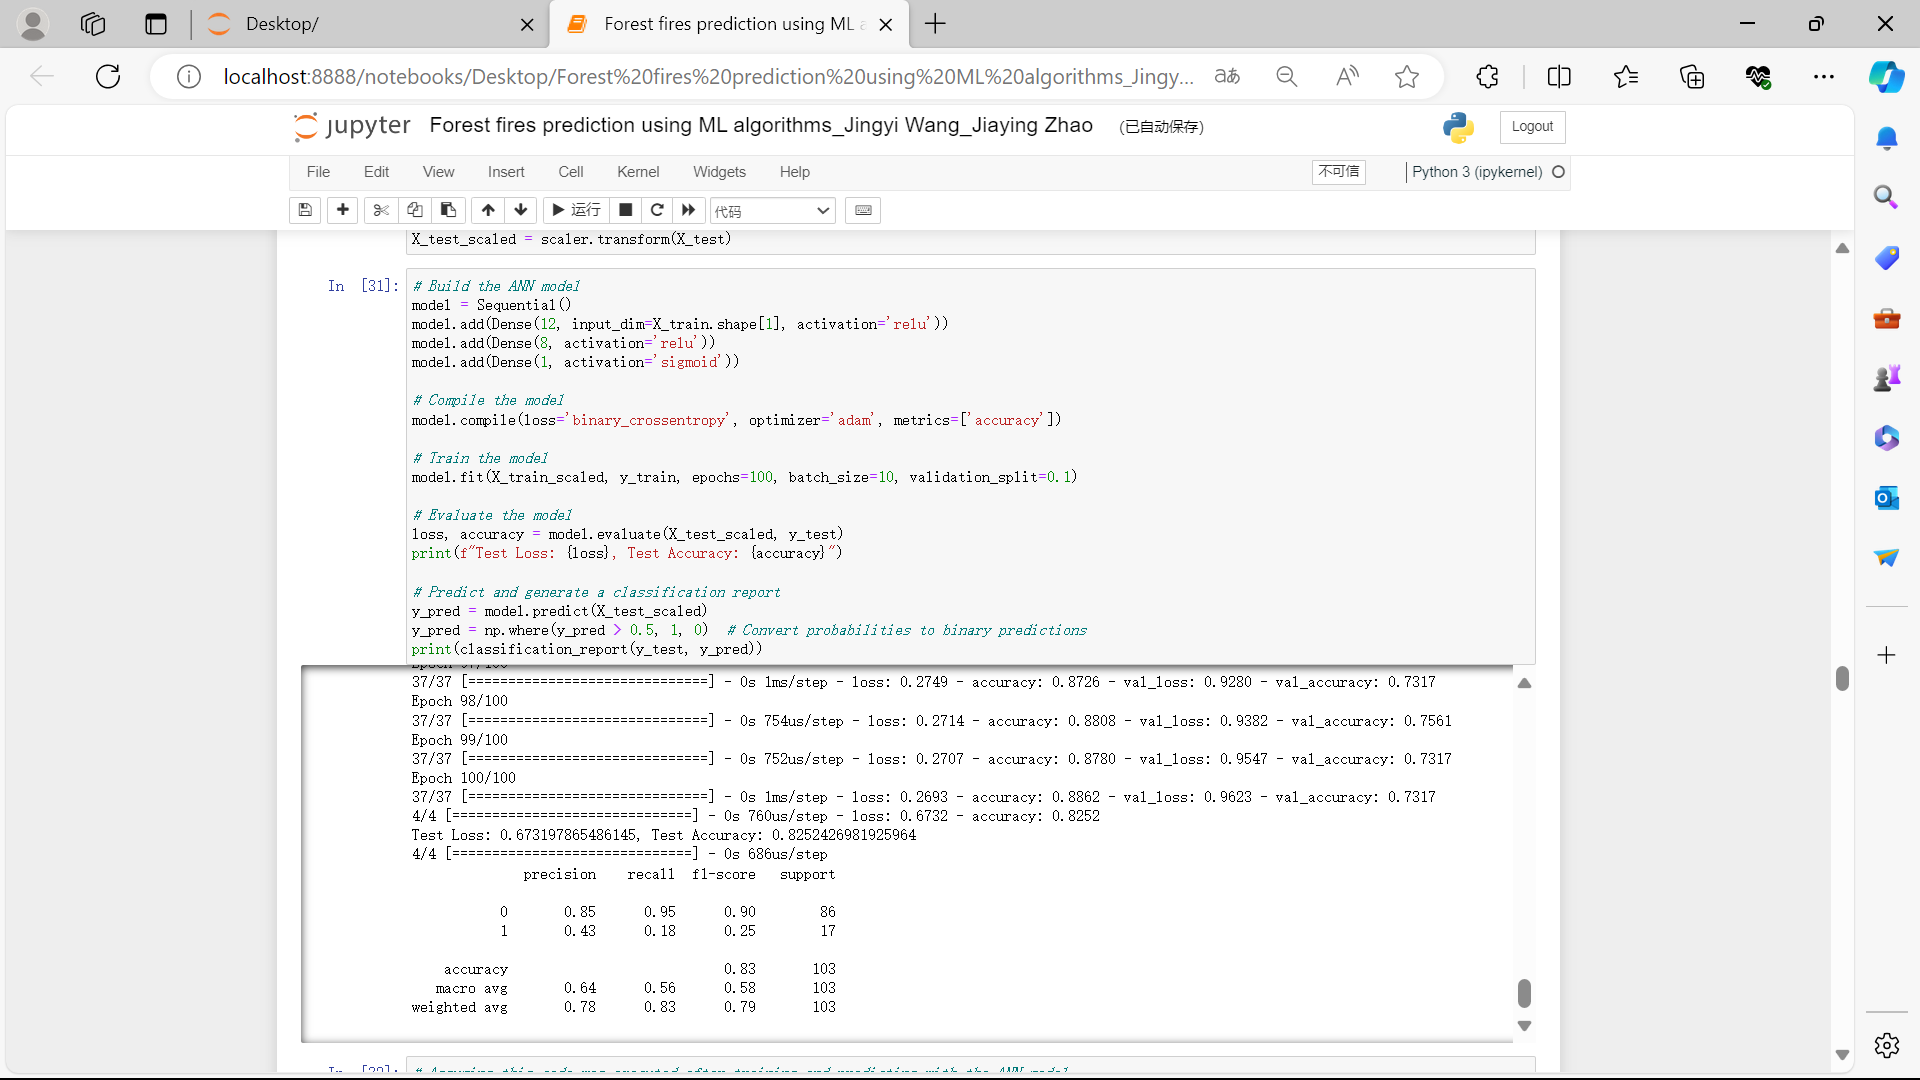
Task: Run the current cell button
Action: [x=577, y=210]
